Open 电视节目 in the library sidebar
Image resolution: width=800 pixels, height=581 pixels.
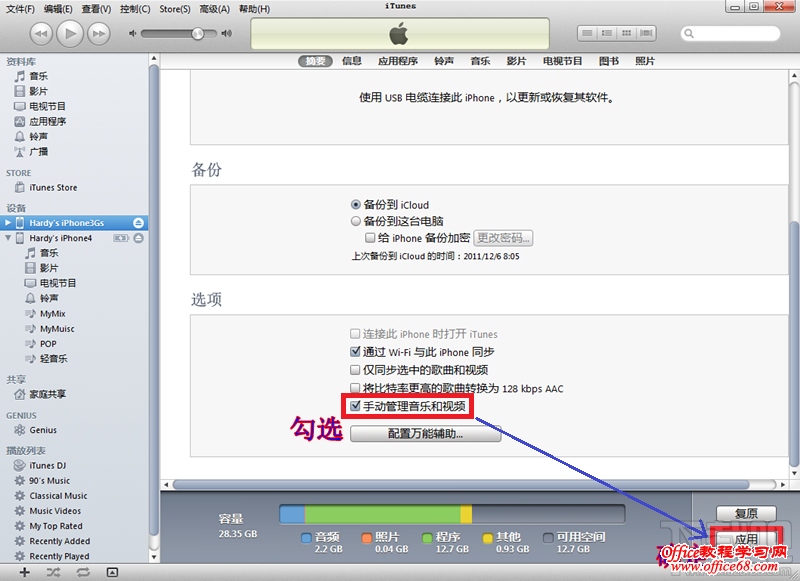[47, 106]
